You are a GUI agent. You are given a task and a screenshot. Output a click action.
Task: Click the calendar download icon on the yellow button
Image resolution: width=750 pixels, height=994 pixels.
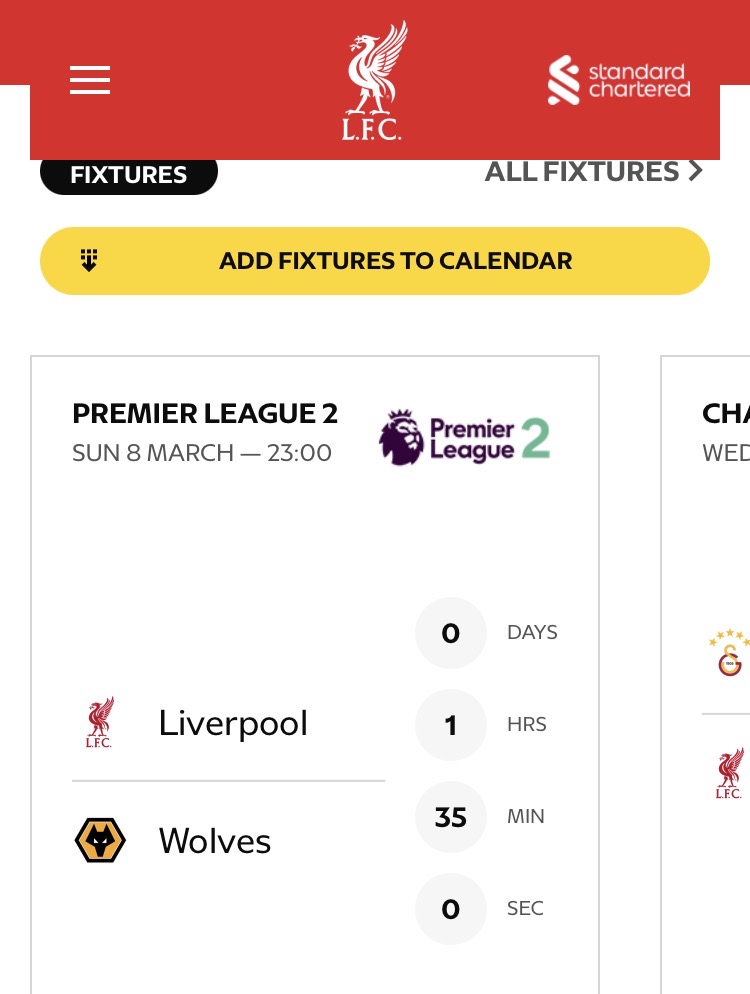(89, 261)
